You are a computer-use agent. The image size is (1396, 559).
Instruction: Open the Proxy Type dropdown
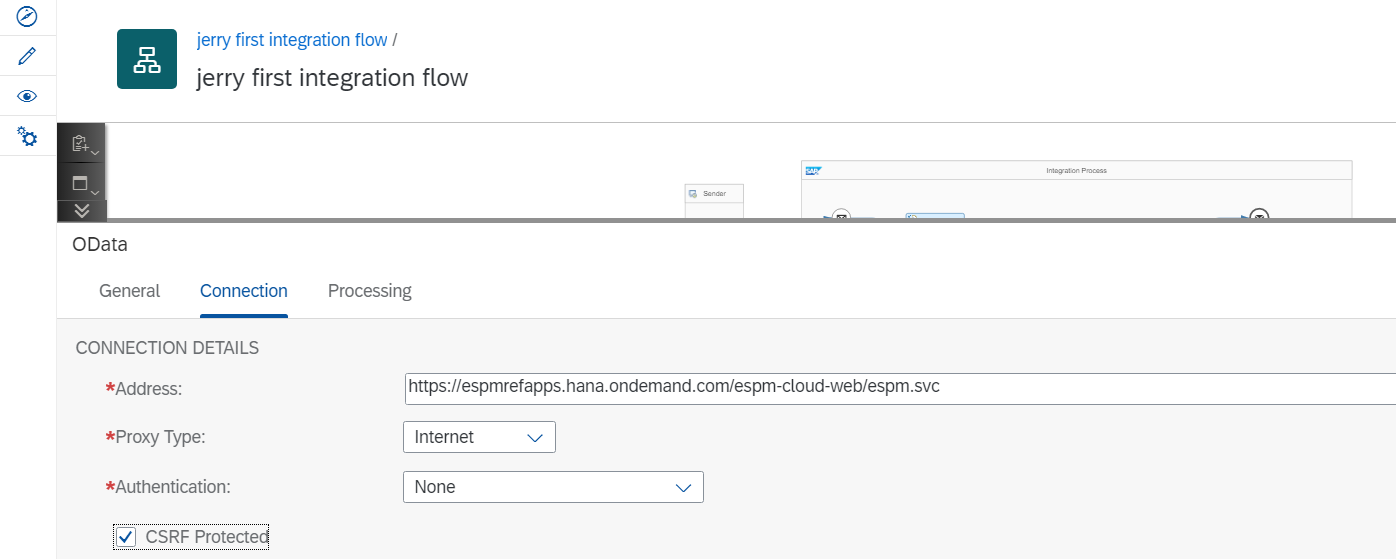[x=479, y=437]
